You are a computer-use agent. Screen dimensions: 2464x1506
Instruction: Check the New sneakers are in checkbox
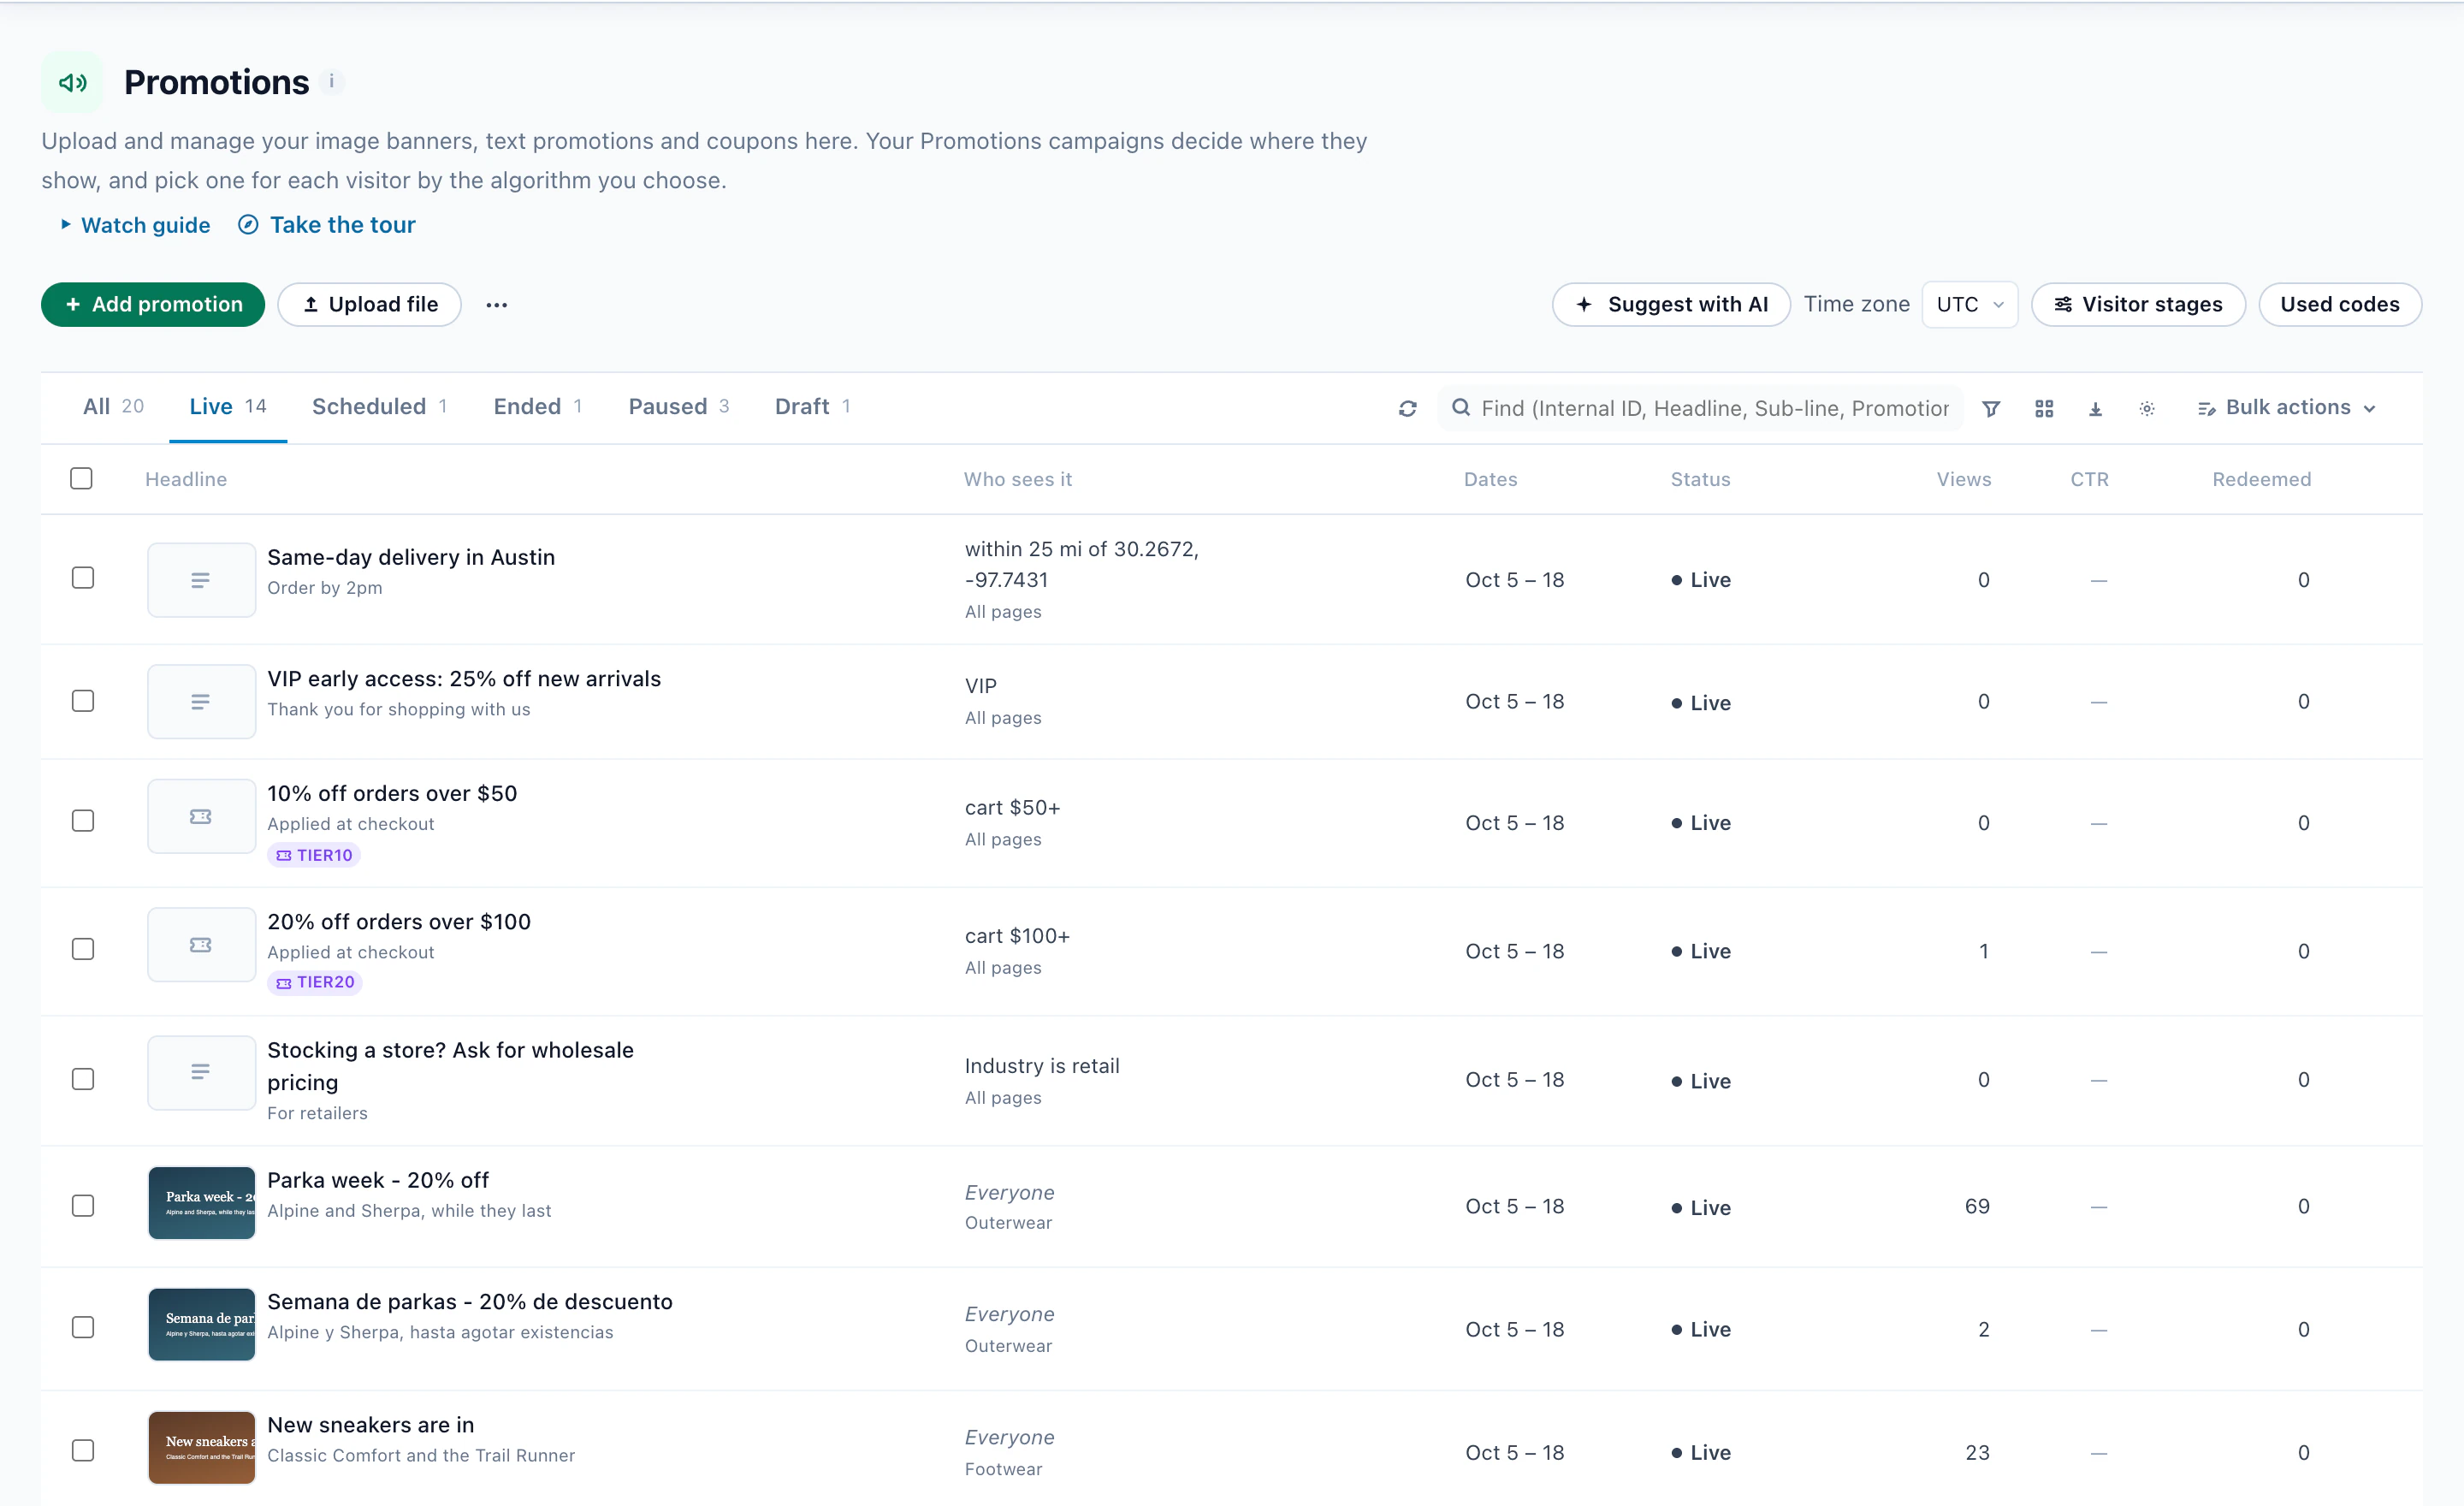coord(83,1450)
